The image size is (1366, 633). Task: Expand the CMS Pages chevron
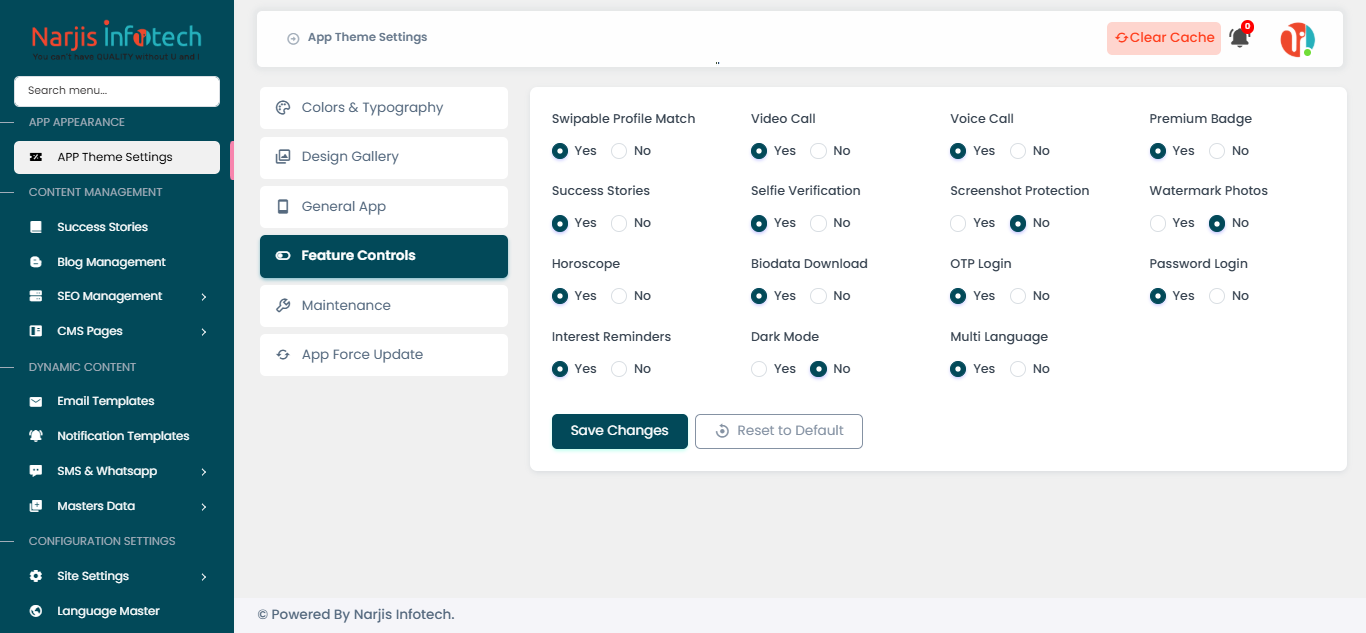point(204,332)
